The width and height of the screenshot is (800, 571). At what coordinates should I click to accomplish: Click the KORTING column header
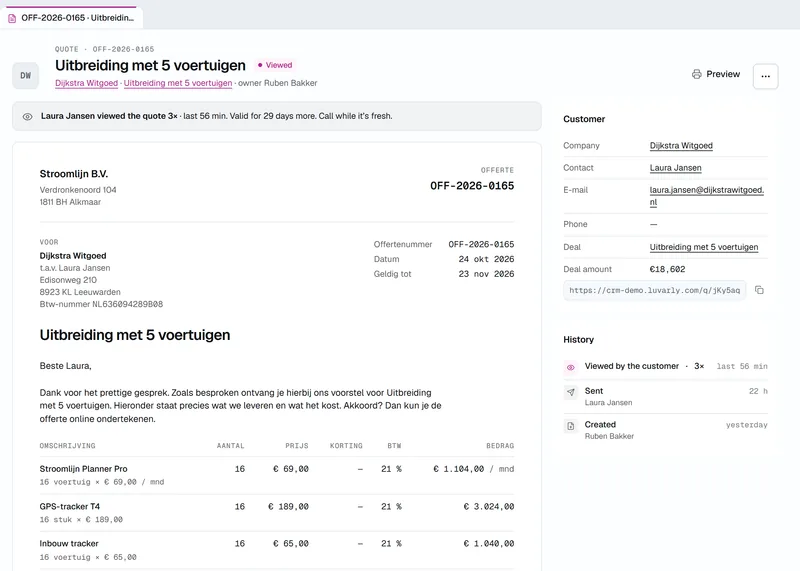(x=346, y=446)
